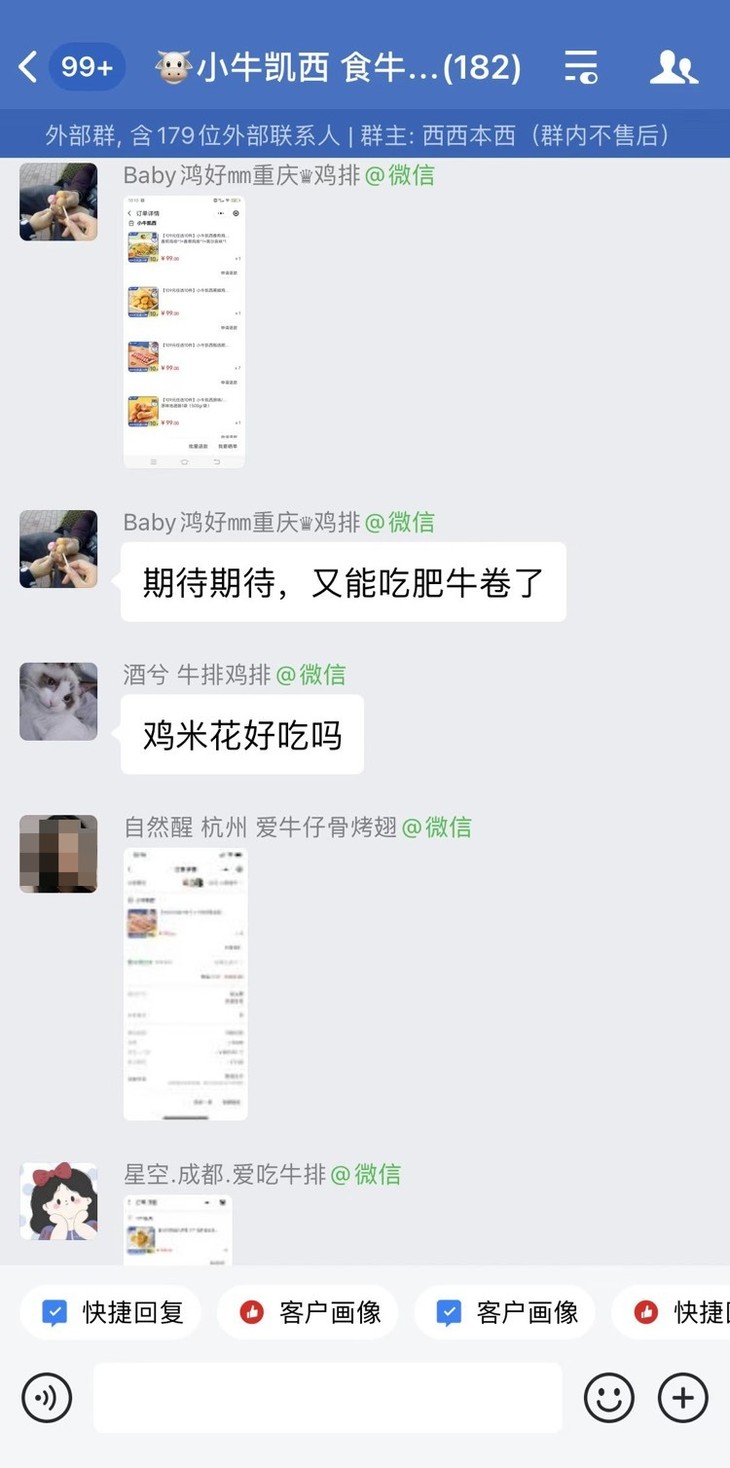Tap the partially visible 快捷 shortcut at right
This screenshot has height=1468, width=730.
[x=671, y=1312]
